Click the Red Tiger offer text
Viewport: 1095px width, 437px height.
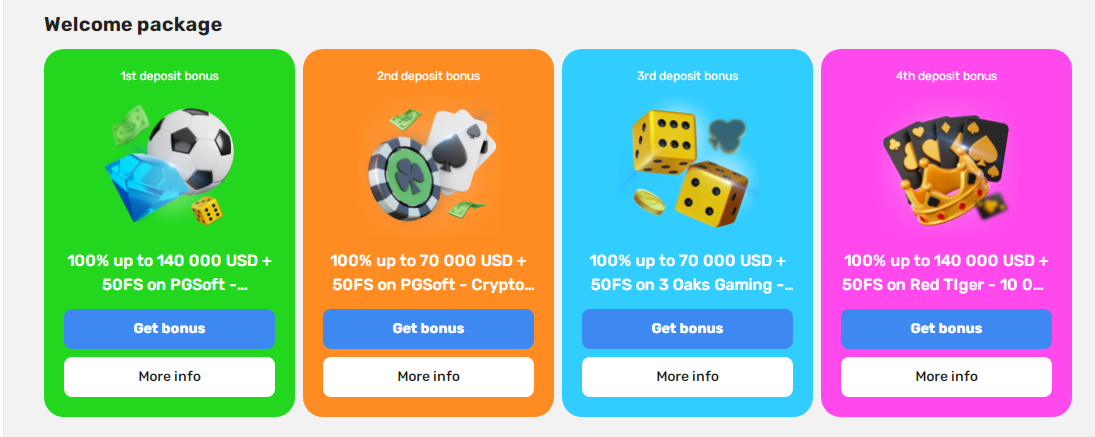pos(946,272)
